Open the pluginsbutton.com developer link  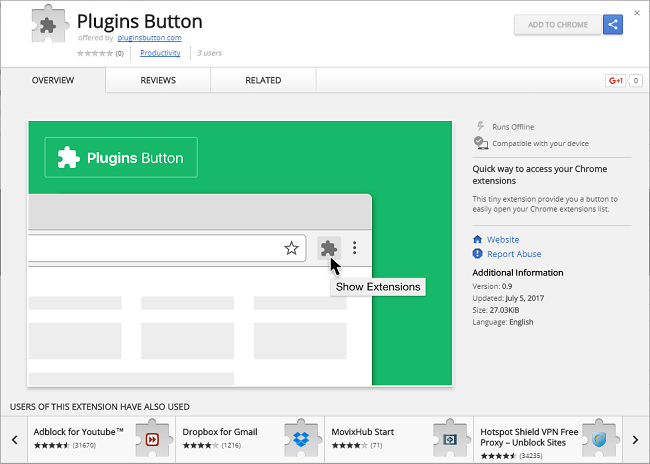pyautogui.click(x=156, y=38)
